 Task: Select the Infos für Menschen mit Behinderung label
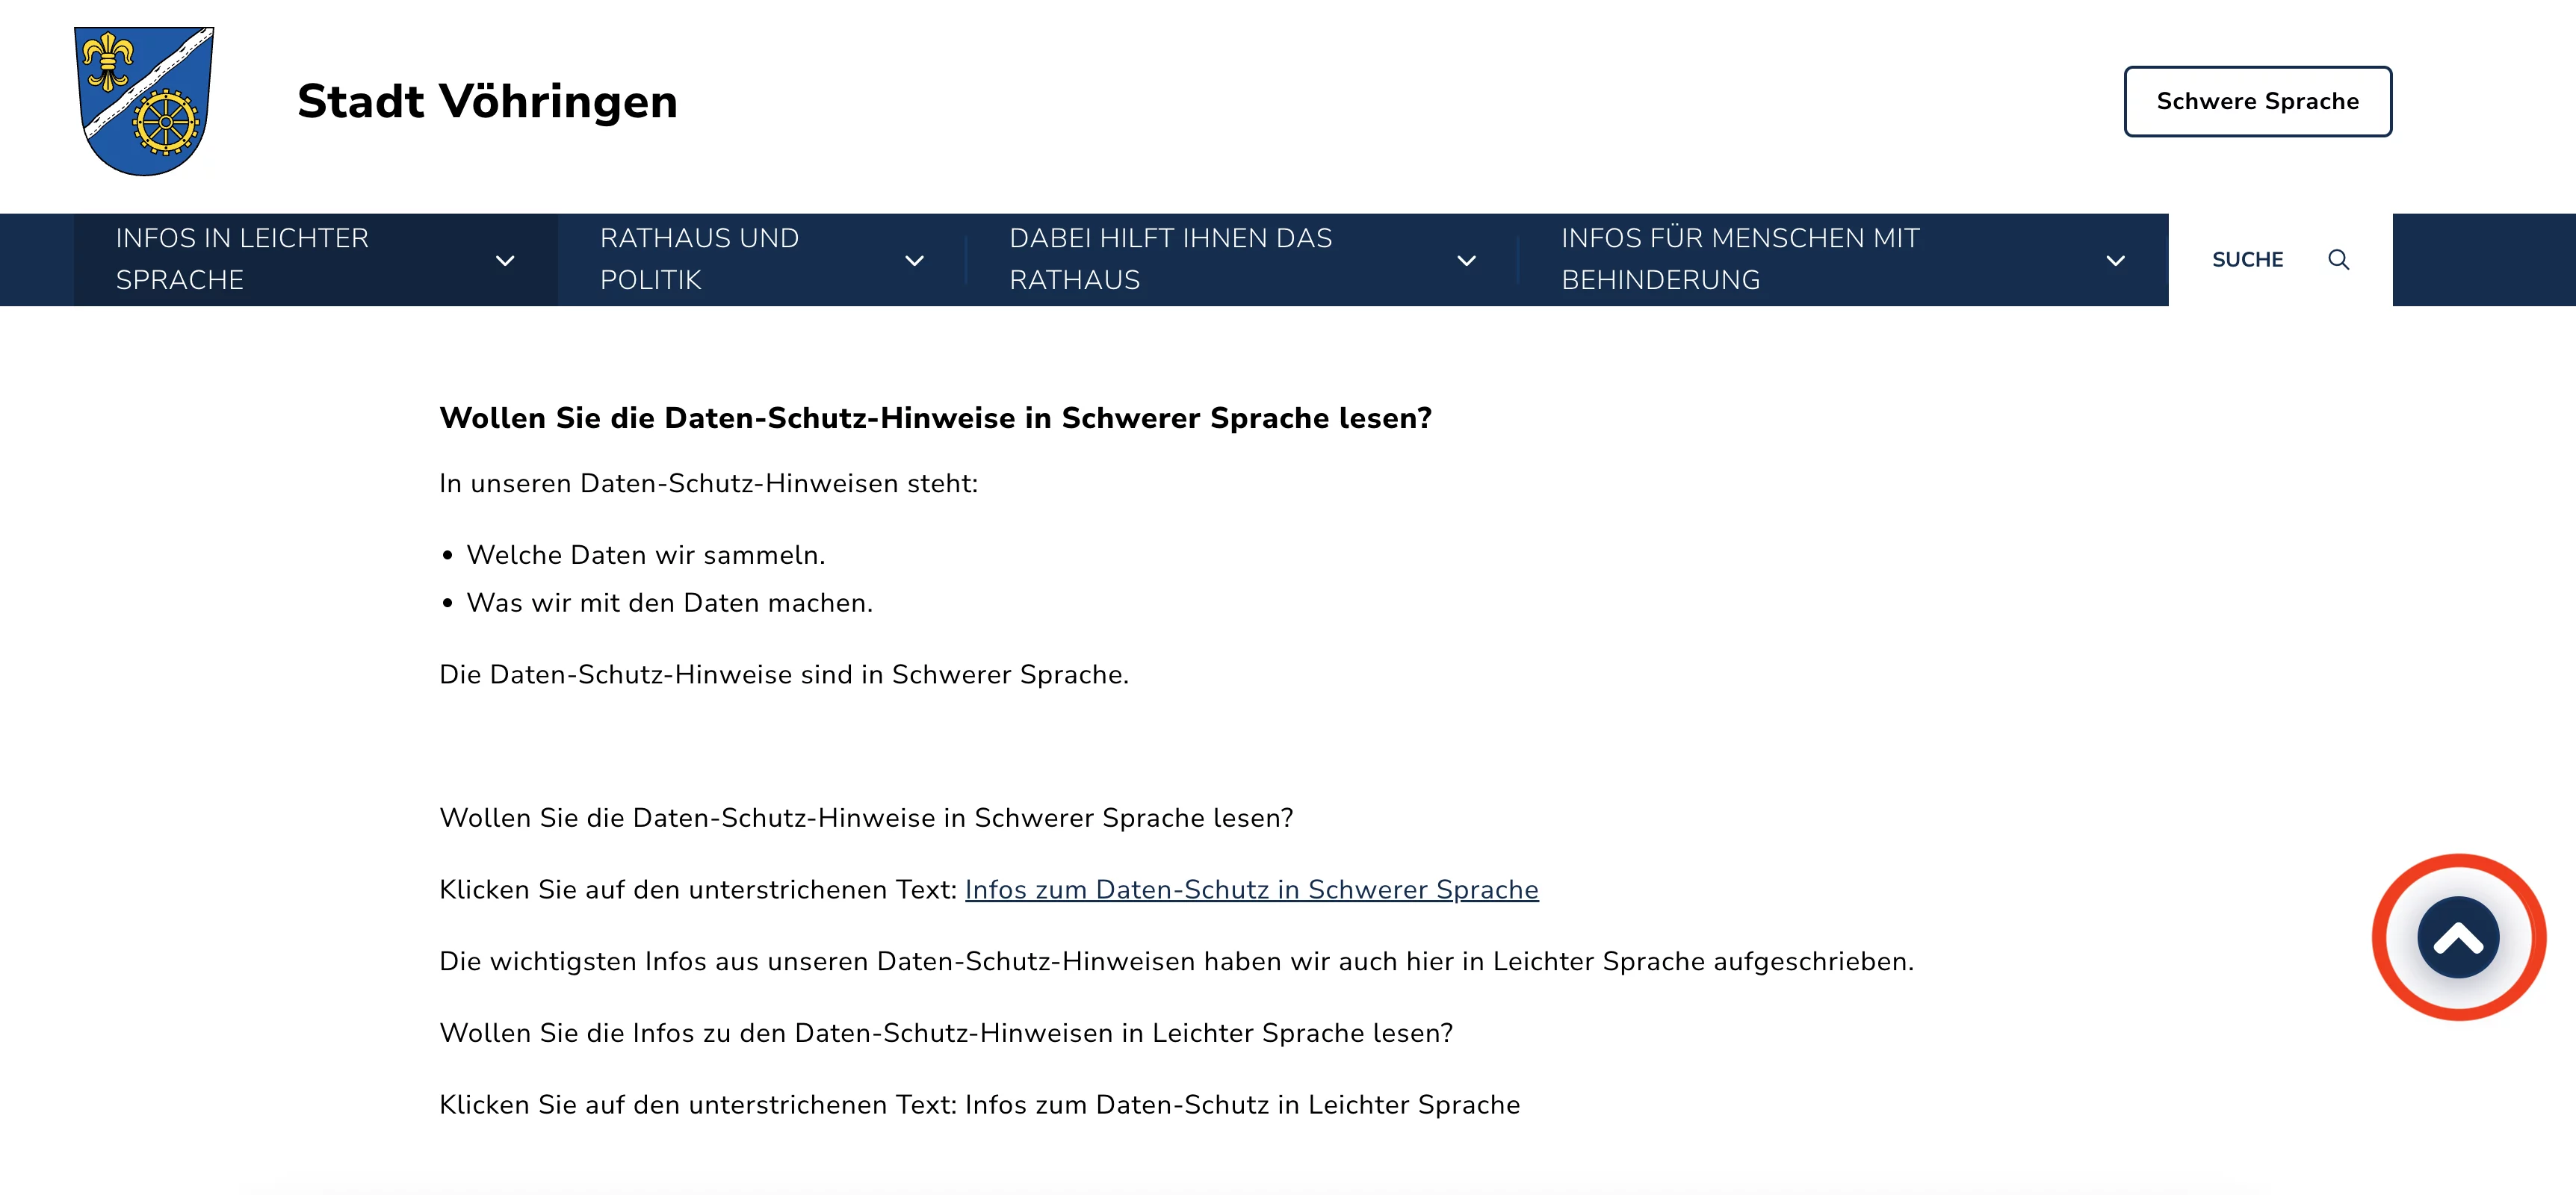(x=1740, y=259)
